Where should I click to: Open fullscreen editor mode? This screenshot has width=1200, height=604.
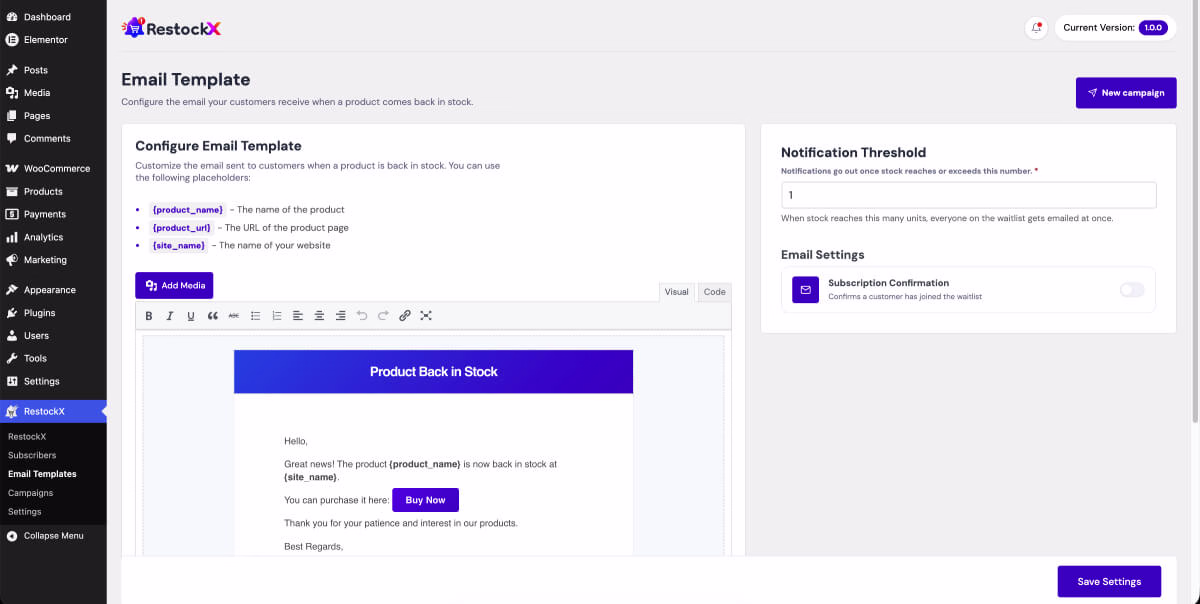[426, 316]
